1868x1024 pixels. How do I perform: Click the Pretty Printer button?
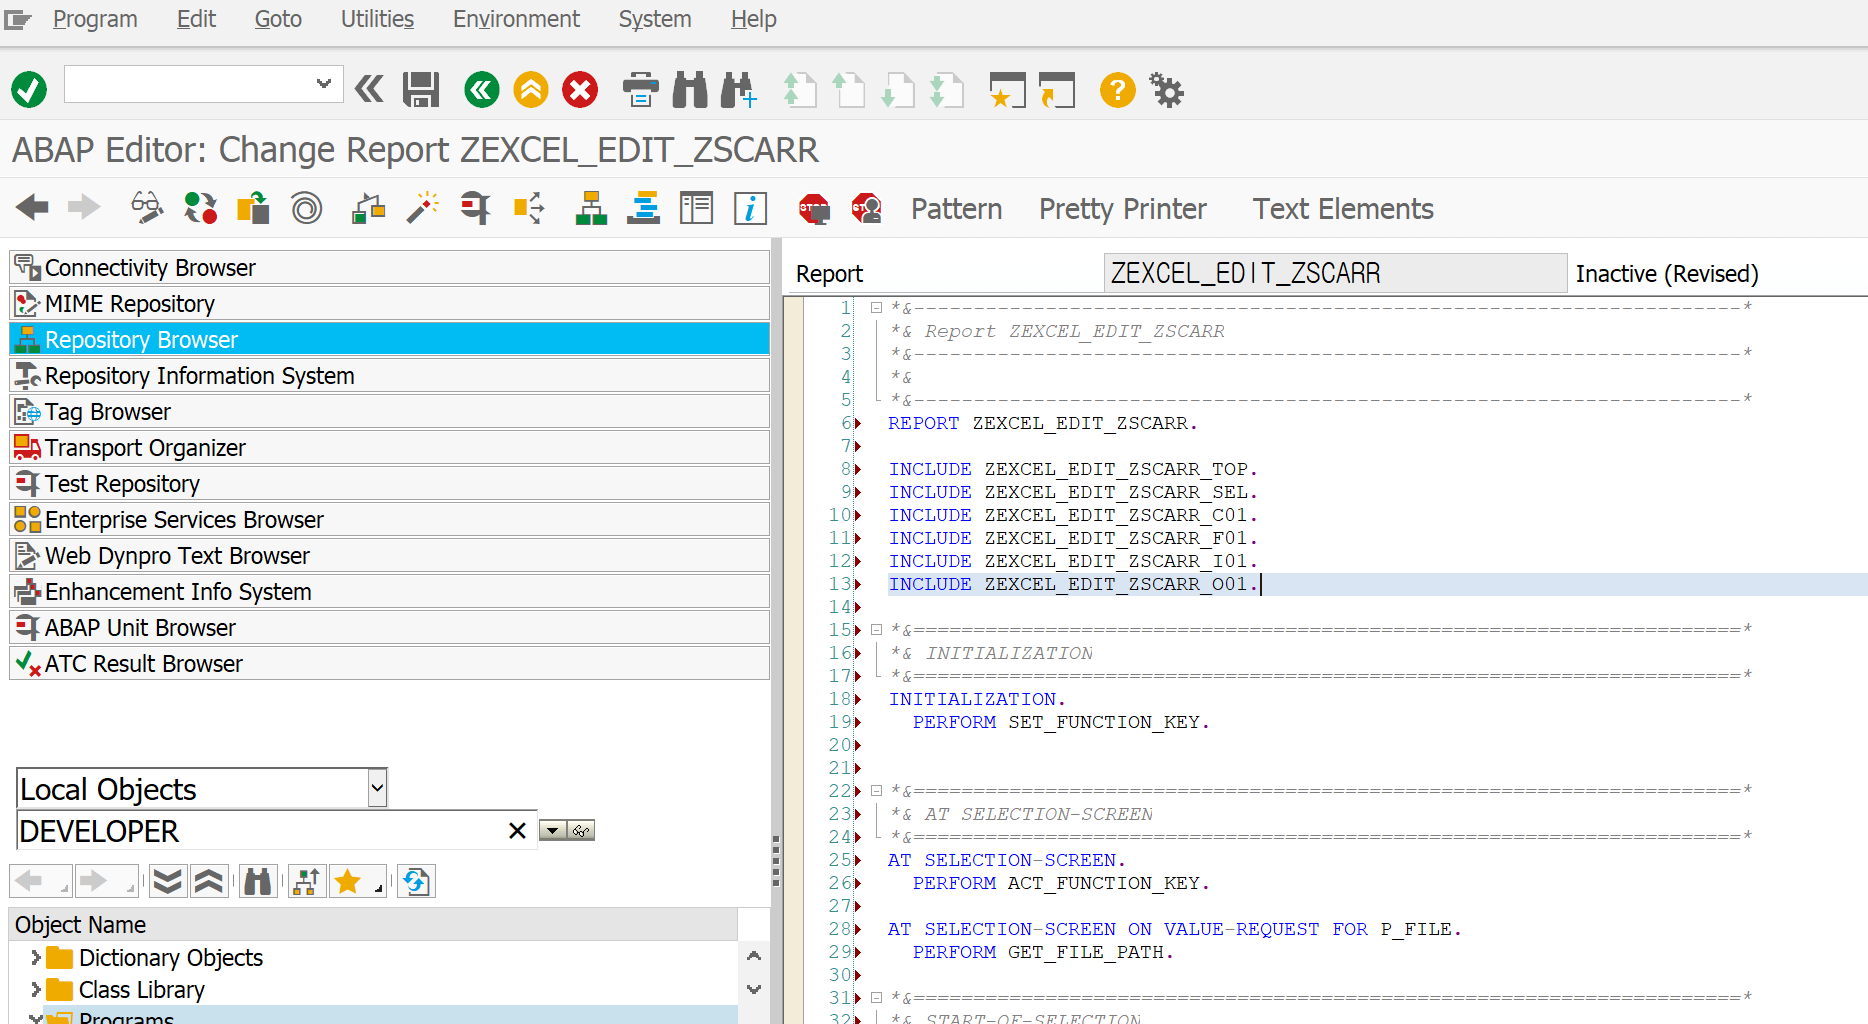pyautogui.click(x=1122, y=209)
